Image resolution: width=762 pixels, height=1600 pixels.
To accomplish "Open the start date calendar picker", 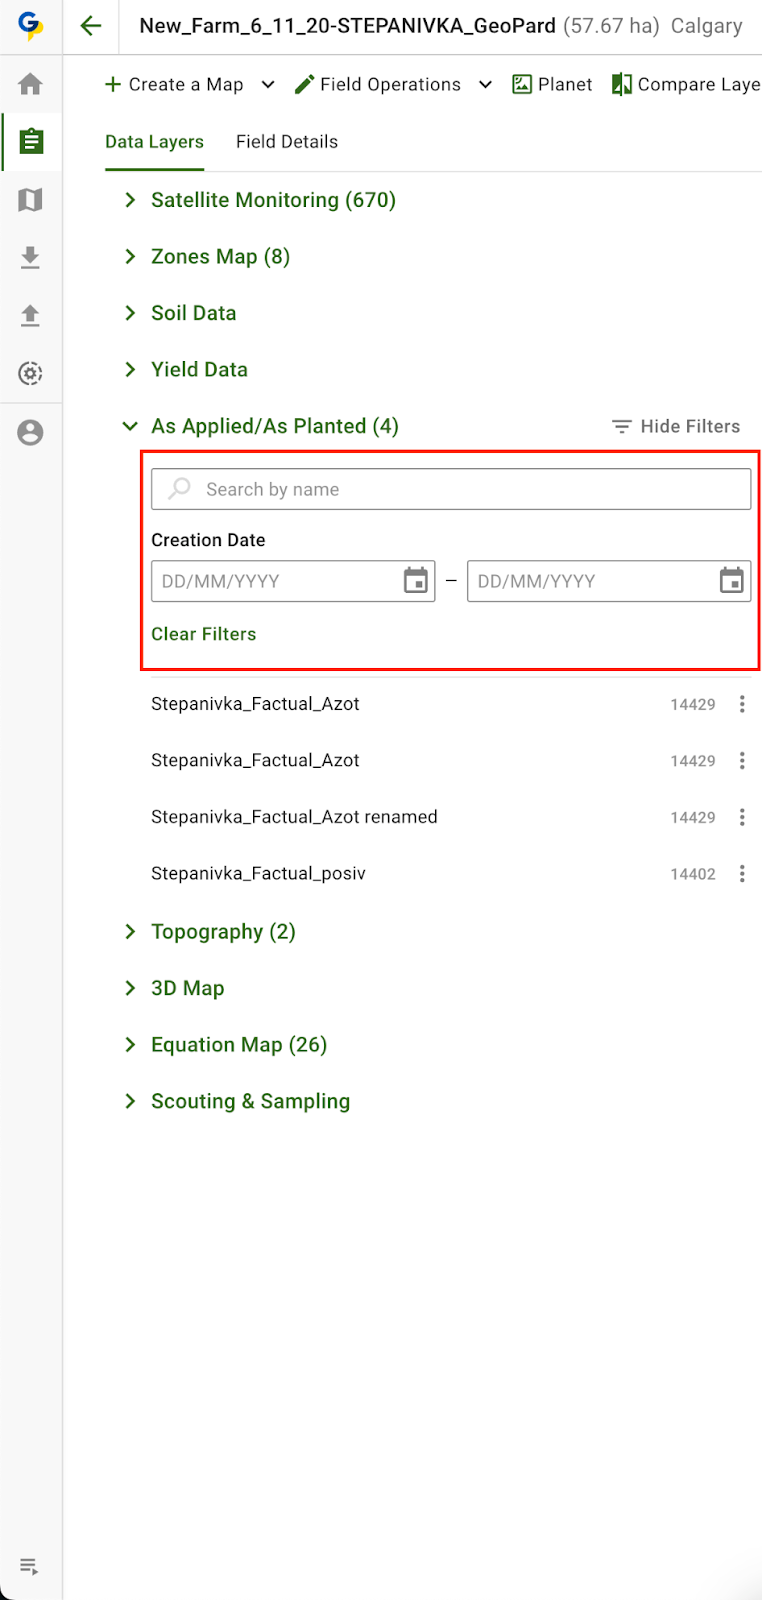I will coord(416,581).
